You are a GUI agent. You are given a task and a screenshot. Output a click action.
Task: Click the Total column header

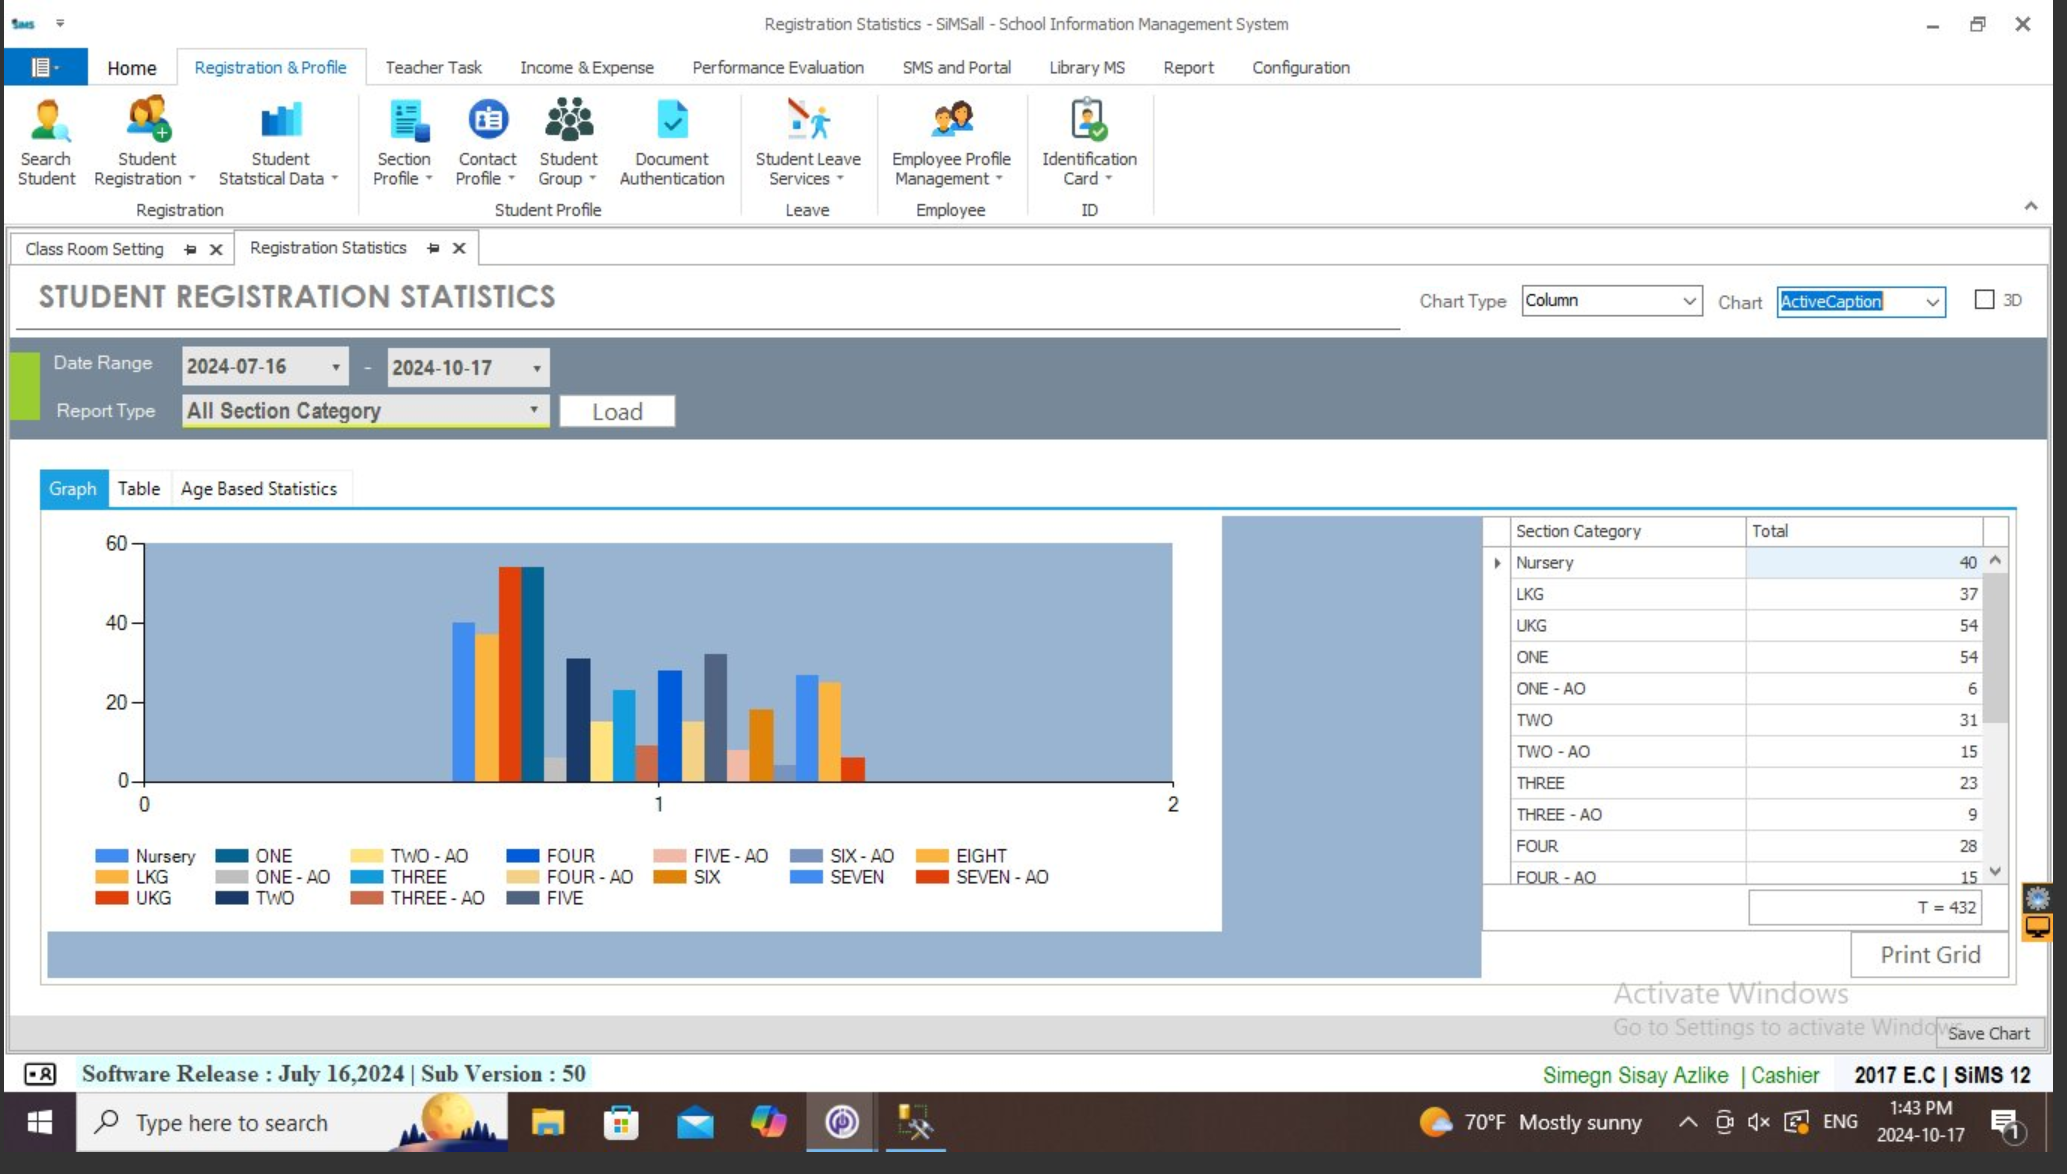(x=1864, y=531)
